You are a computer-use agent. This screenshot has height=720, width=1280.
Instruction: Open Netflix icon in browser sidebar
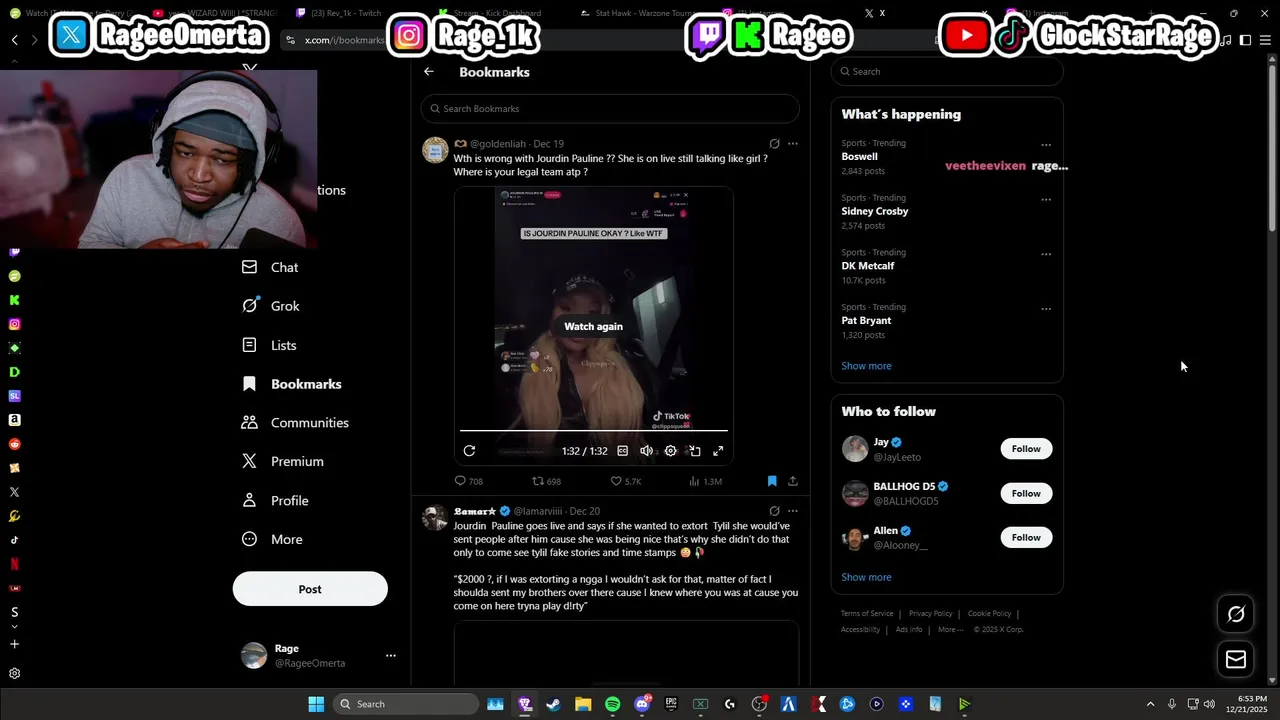point(14,564)
